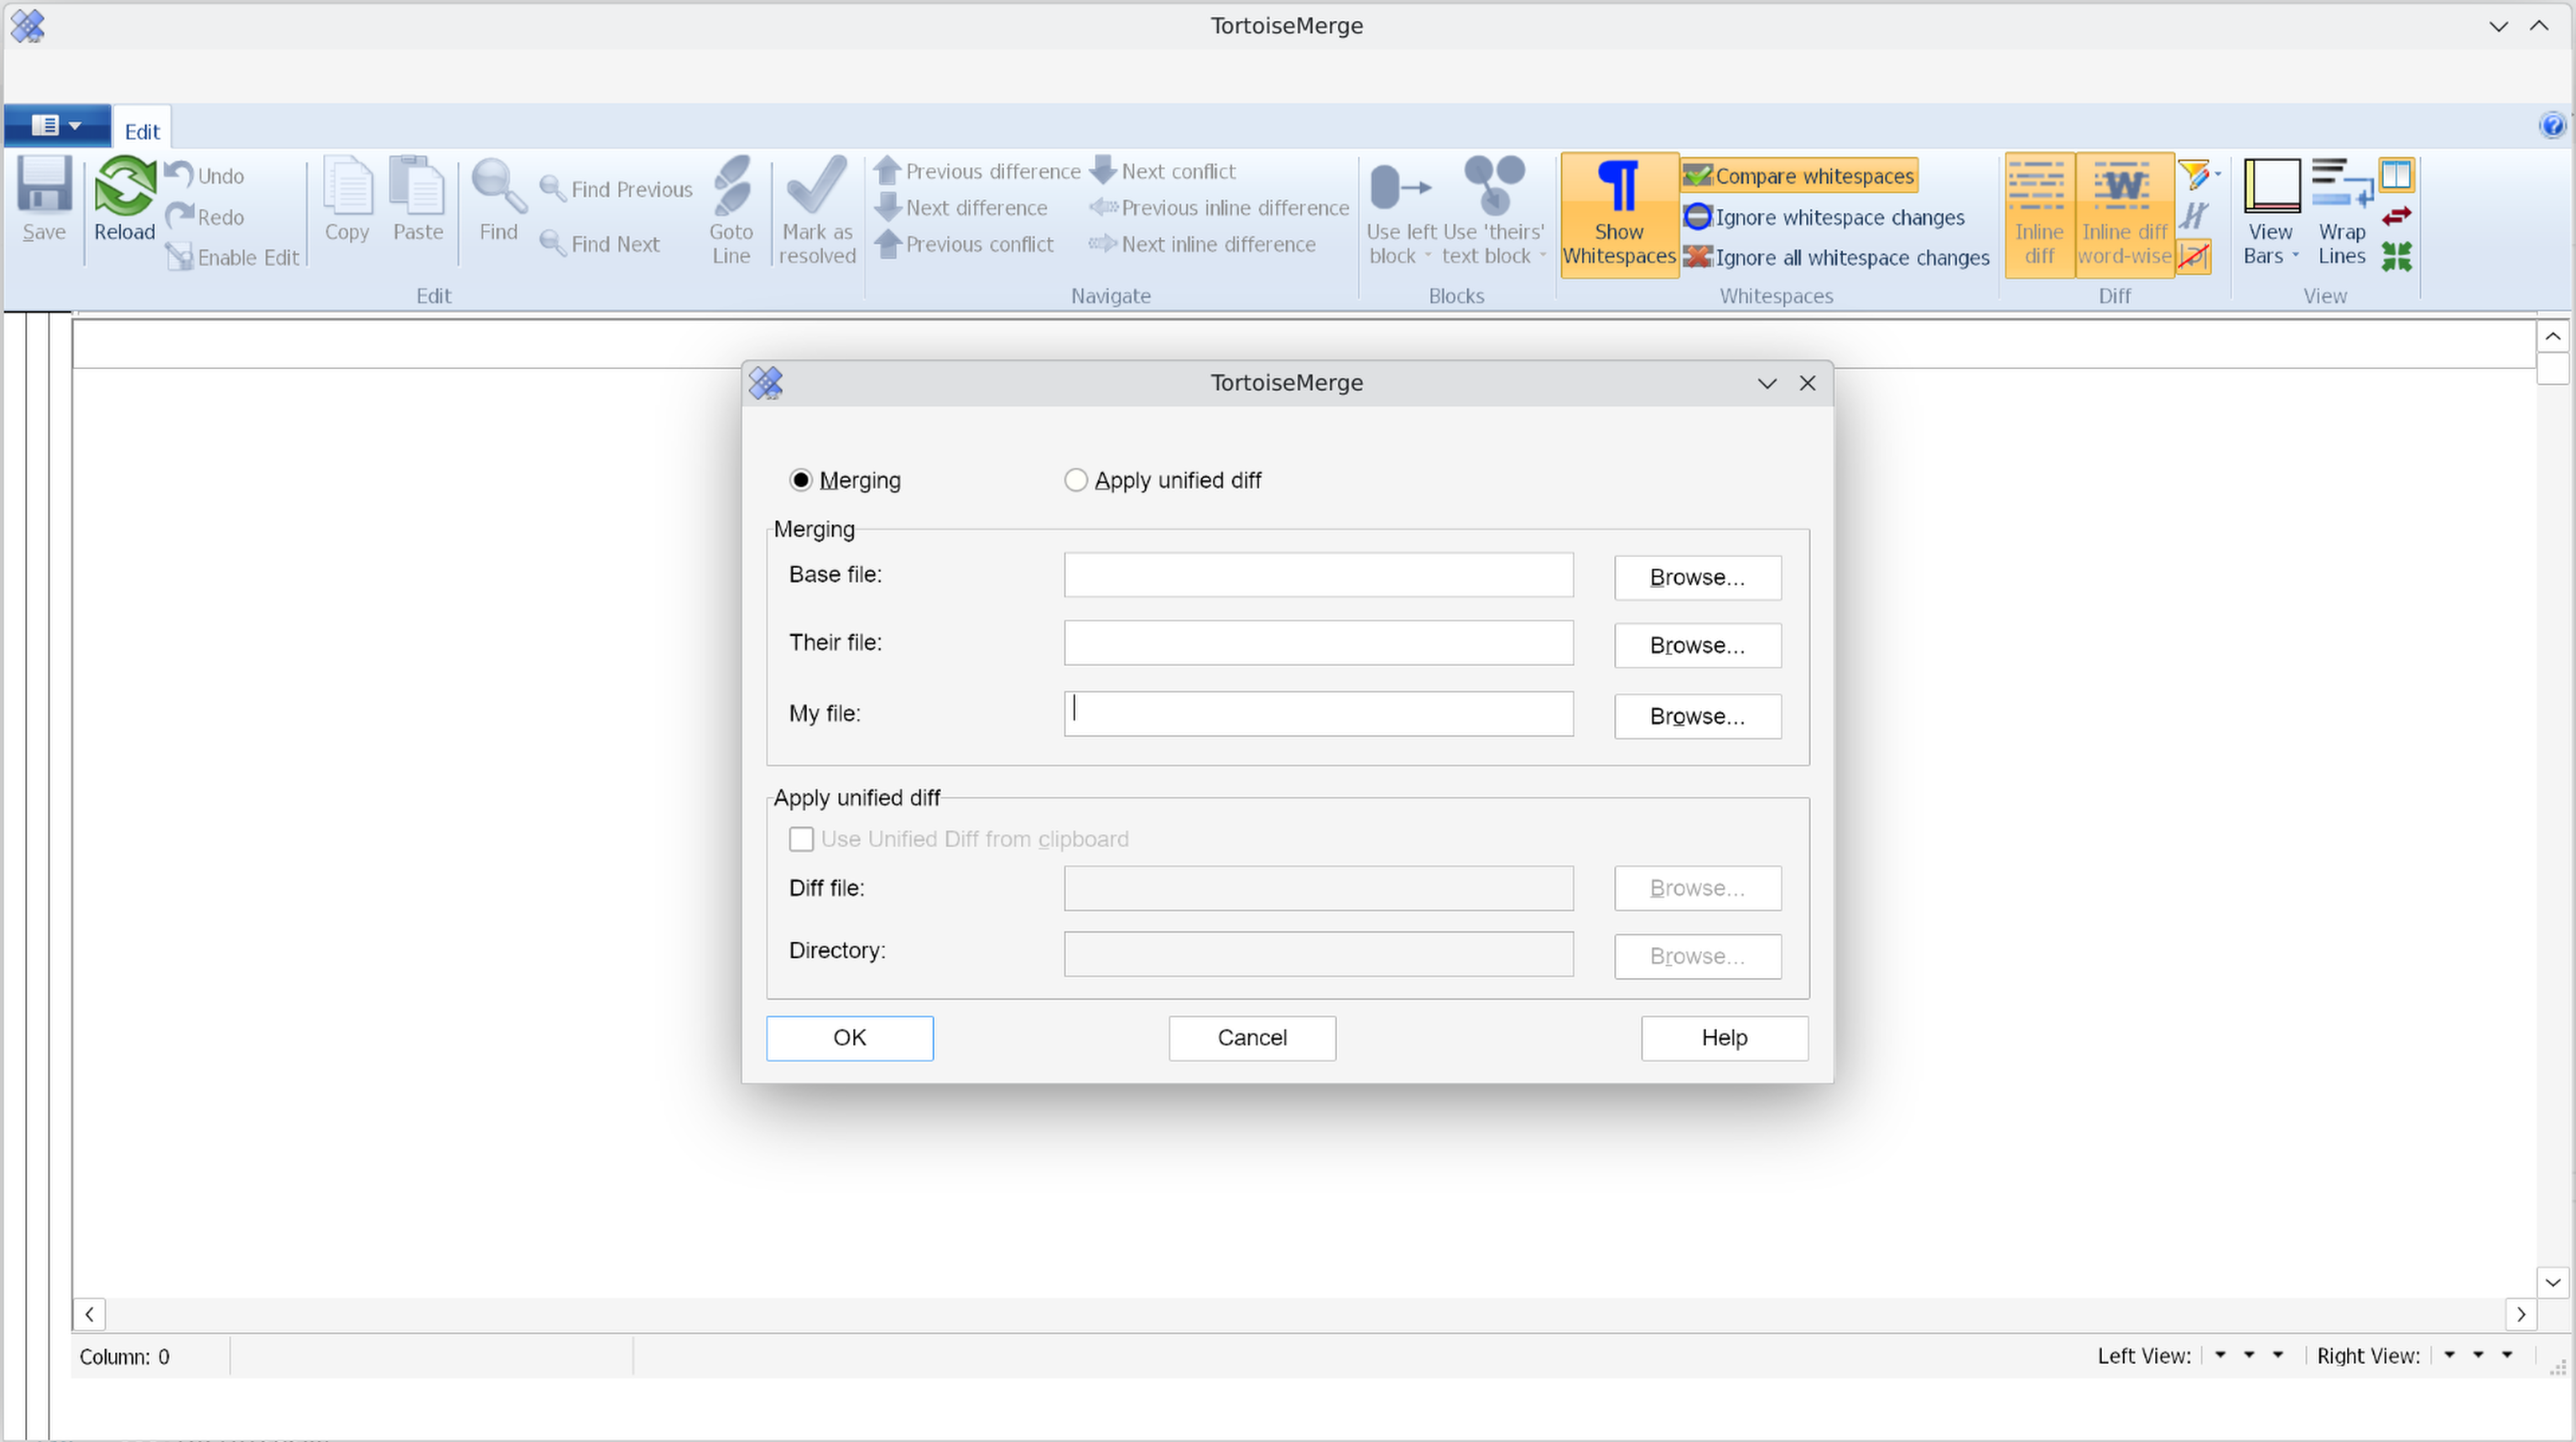
Task: Click the Reload icon in toolbar
Action: tap(122, 200)
